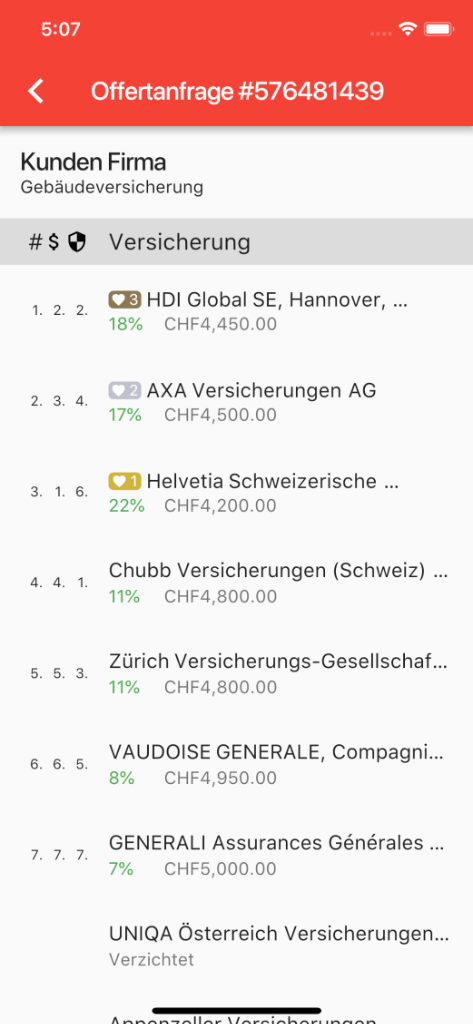Image resolution: width=473 pixels, height=1024 pixels.
Task: Tap the Wi-Fi status icon
Action: coord(409,29)
